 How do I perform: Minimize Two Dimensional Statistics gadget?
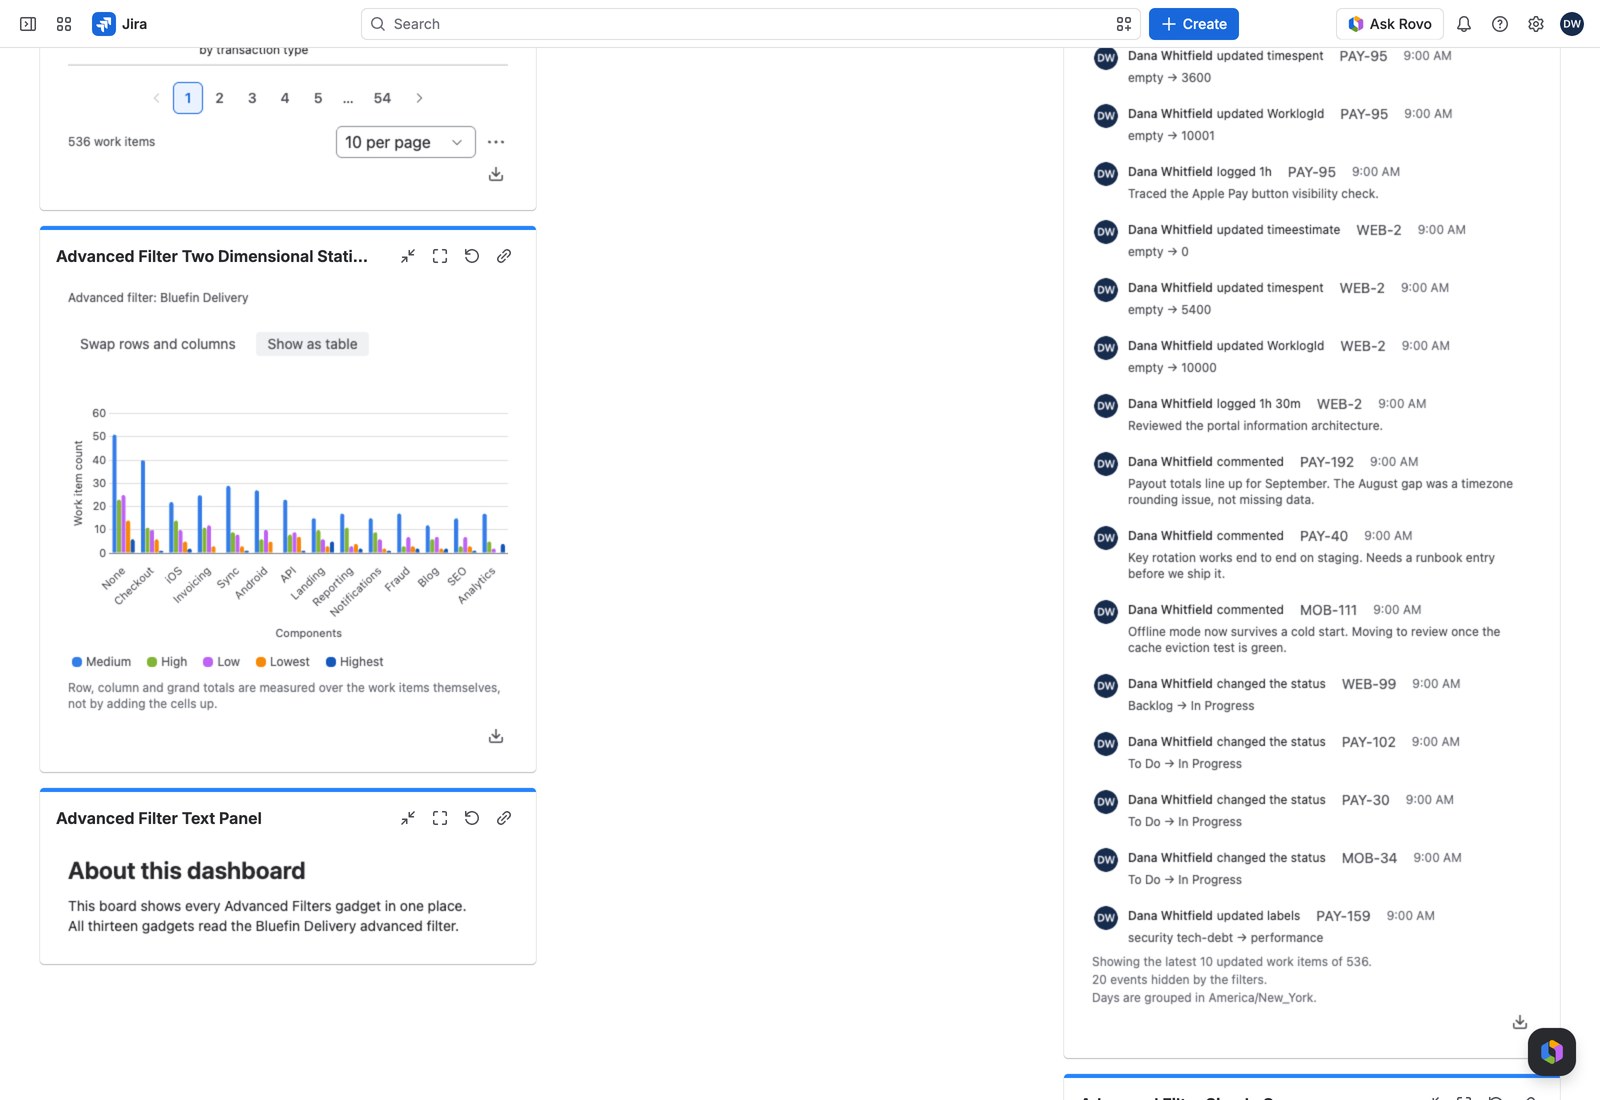408,256
